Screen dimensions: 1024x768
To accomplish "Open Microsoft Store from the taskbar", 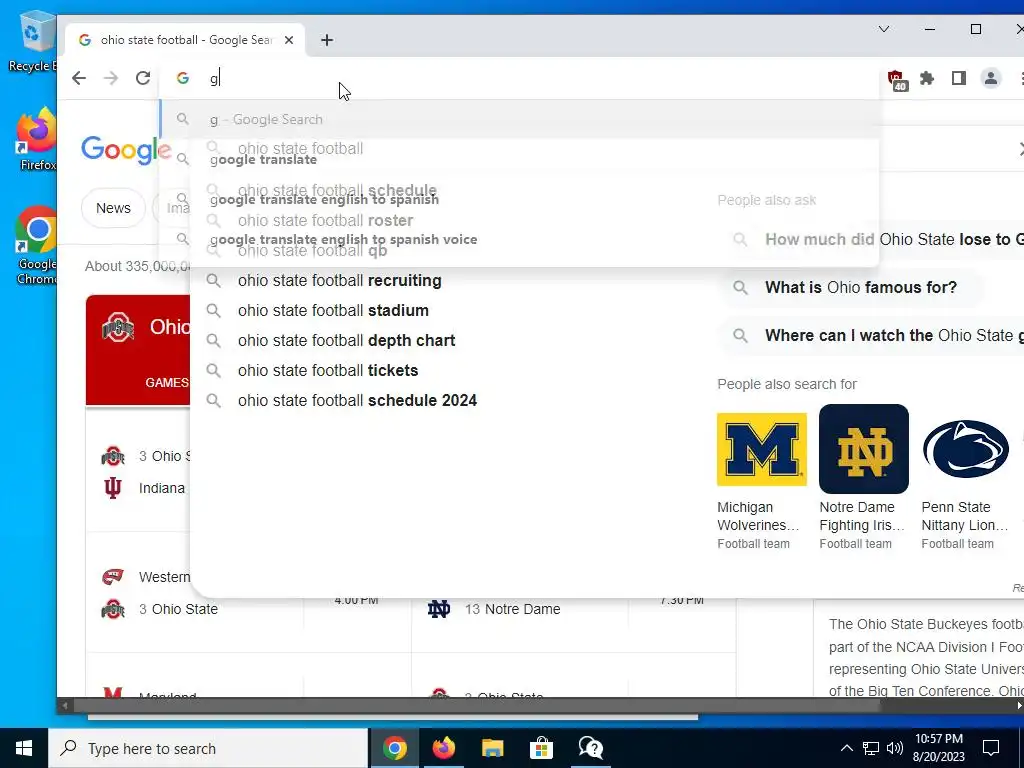I will pos(541,748).
